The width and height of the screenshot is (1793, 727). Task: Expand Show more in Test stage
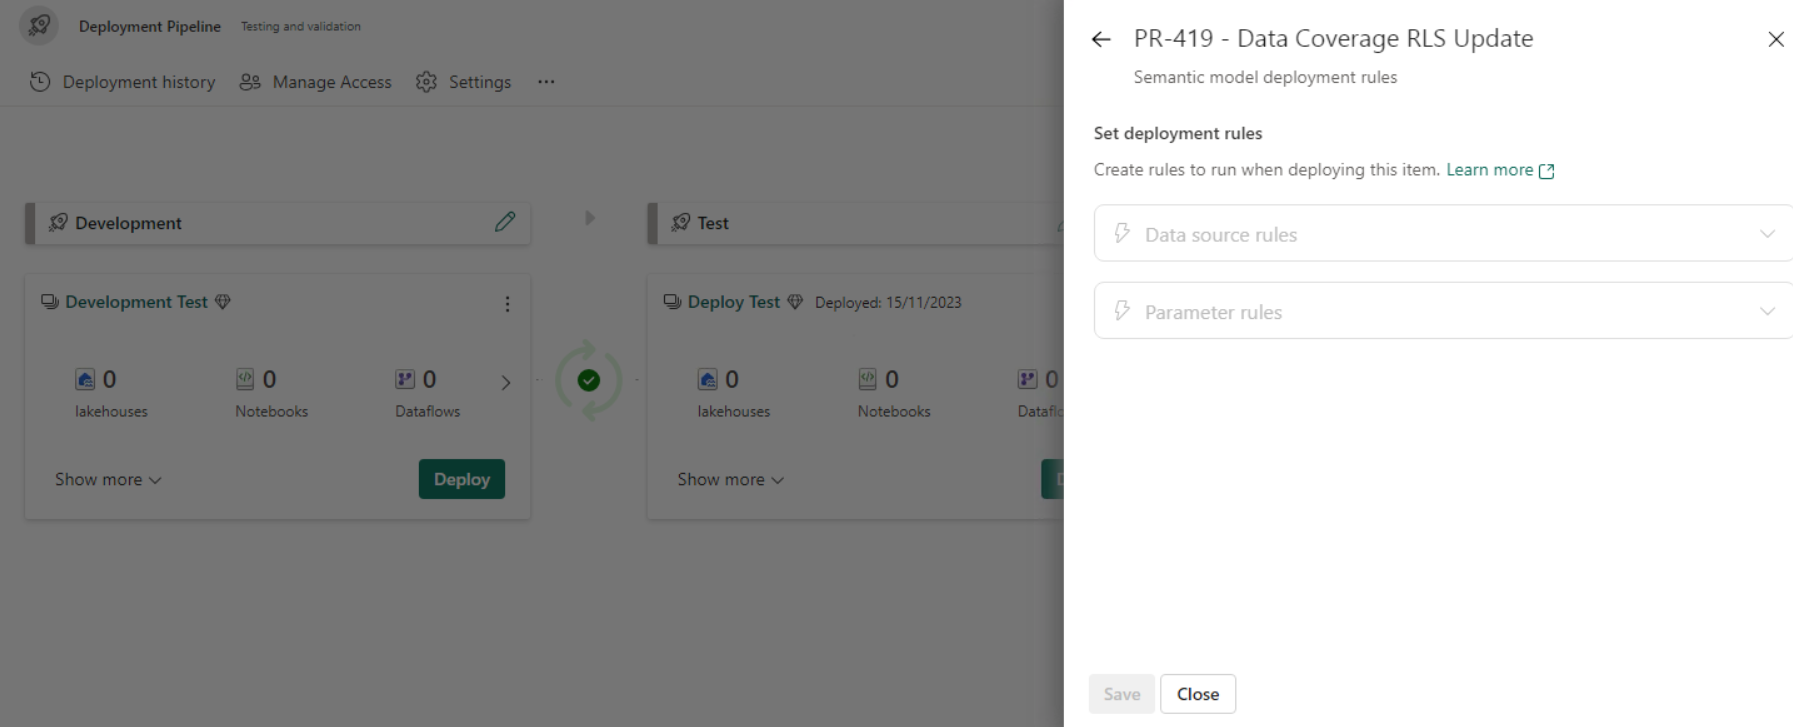pyautogui.click(x=730, y=480)
